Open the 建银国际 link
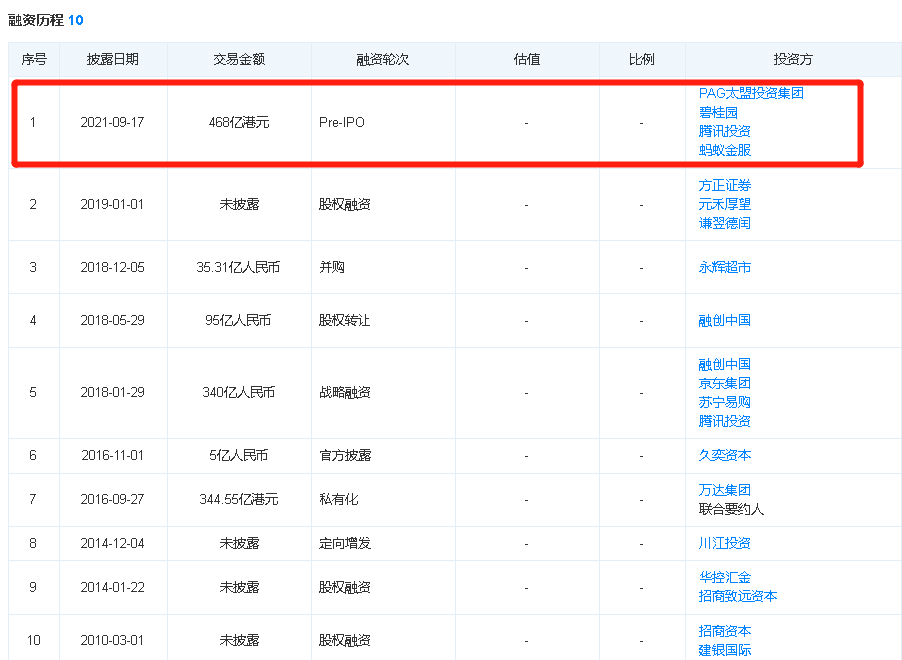Viewport: 902px width, 660px height. pyautogui.click(x=724, y=650)
